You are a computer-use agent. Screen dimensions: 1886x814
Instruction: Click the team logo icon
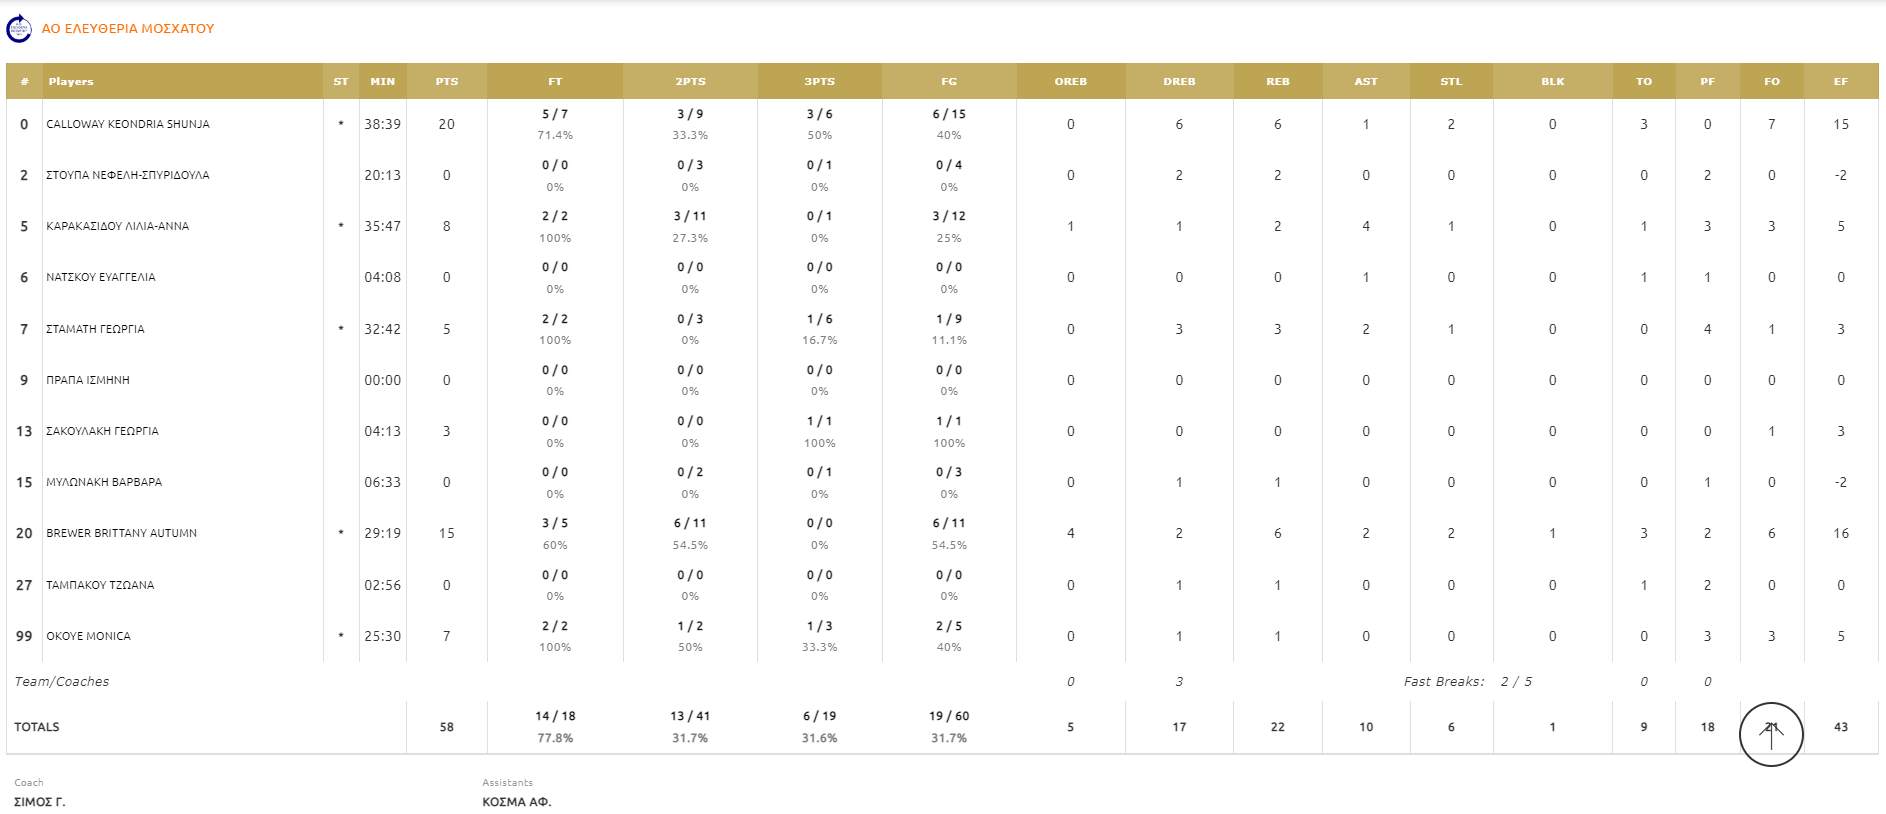coord(19,29)
